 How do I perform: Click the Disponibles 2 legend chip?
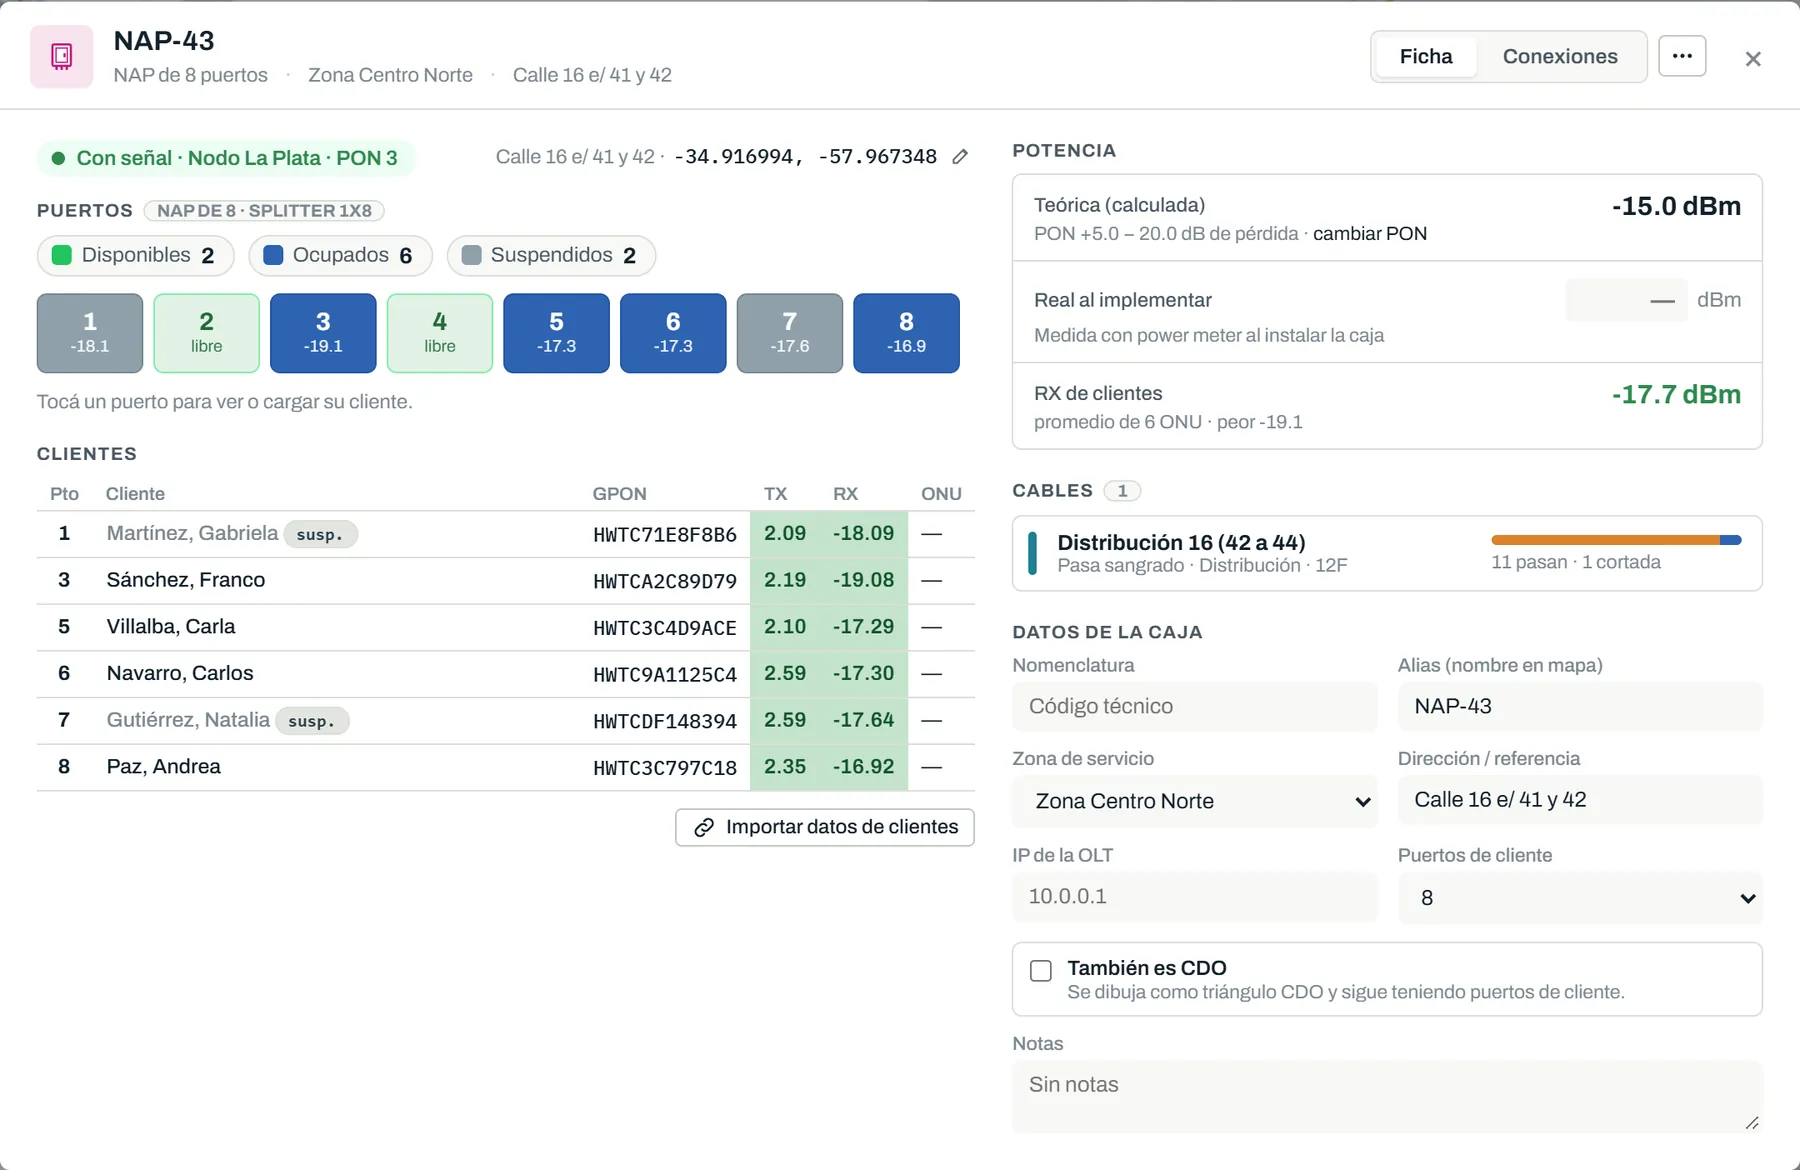tap(135, 256)
